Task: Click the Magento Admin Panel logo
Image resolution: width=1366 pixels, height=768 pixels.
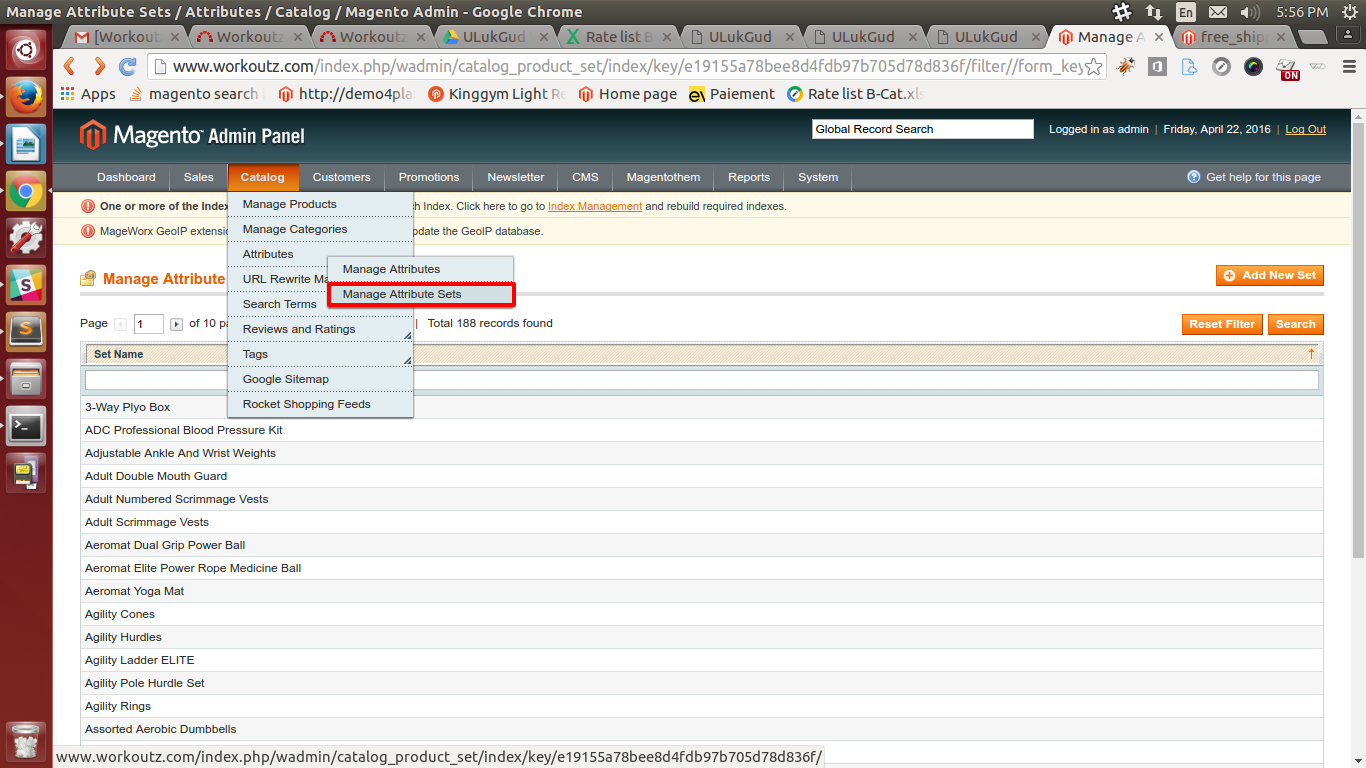Action: 192,135
